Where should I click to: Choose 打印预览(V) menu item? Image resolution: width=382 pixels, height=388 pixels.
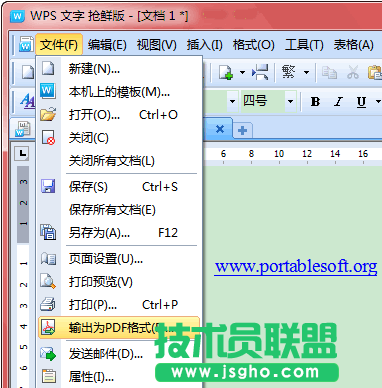tap(119, 282)
